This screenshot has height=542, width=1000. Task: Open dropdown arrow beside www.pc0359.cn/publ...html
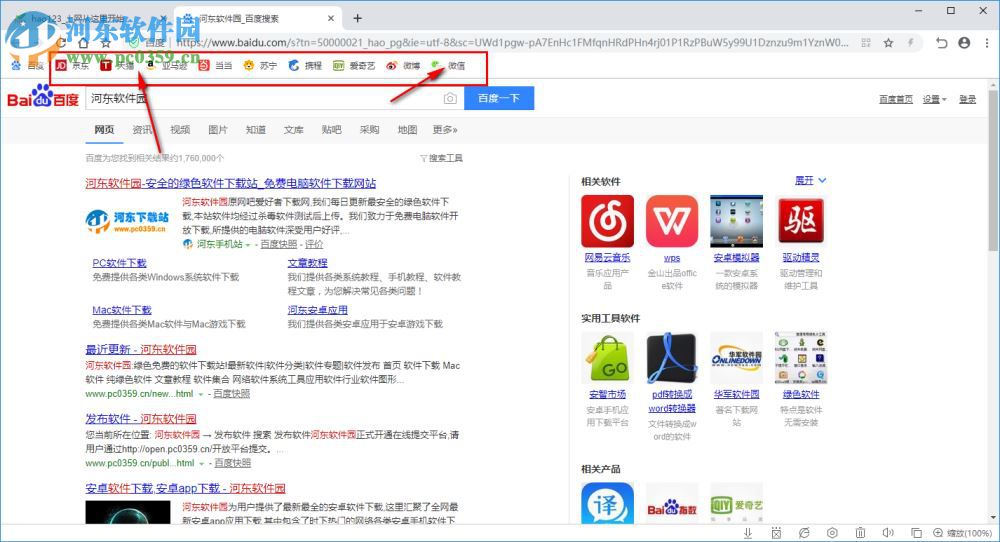pyautogui.click(x=202, y=464)
